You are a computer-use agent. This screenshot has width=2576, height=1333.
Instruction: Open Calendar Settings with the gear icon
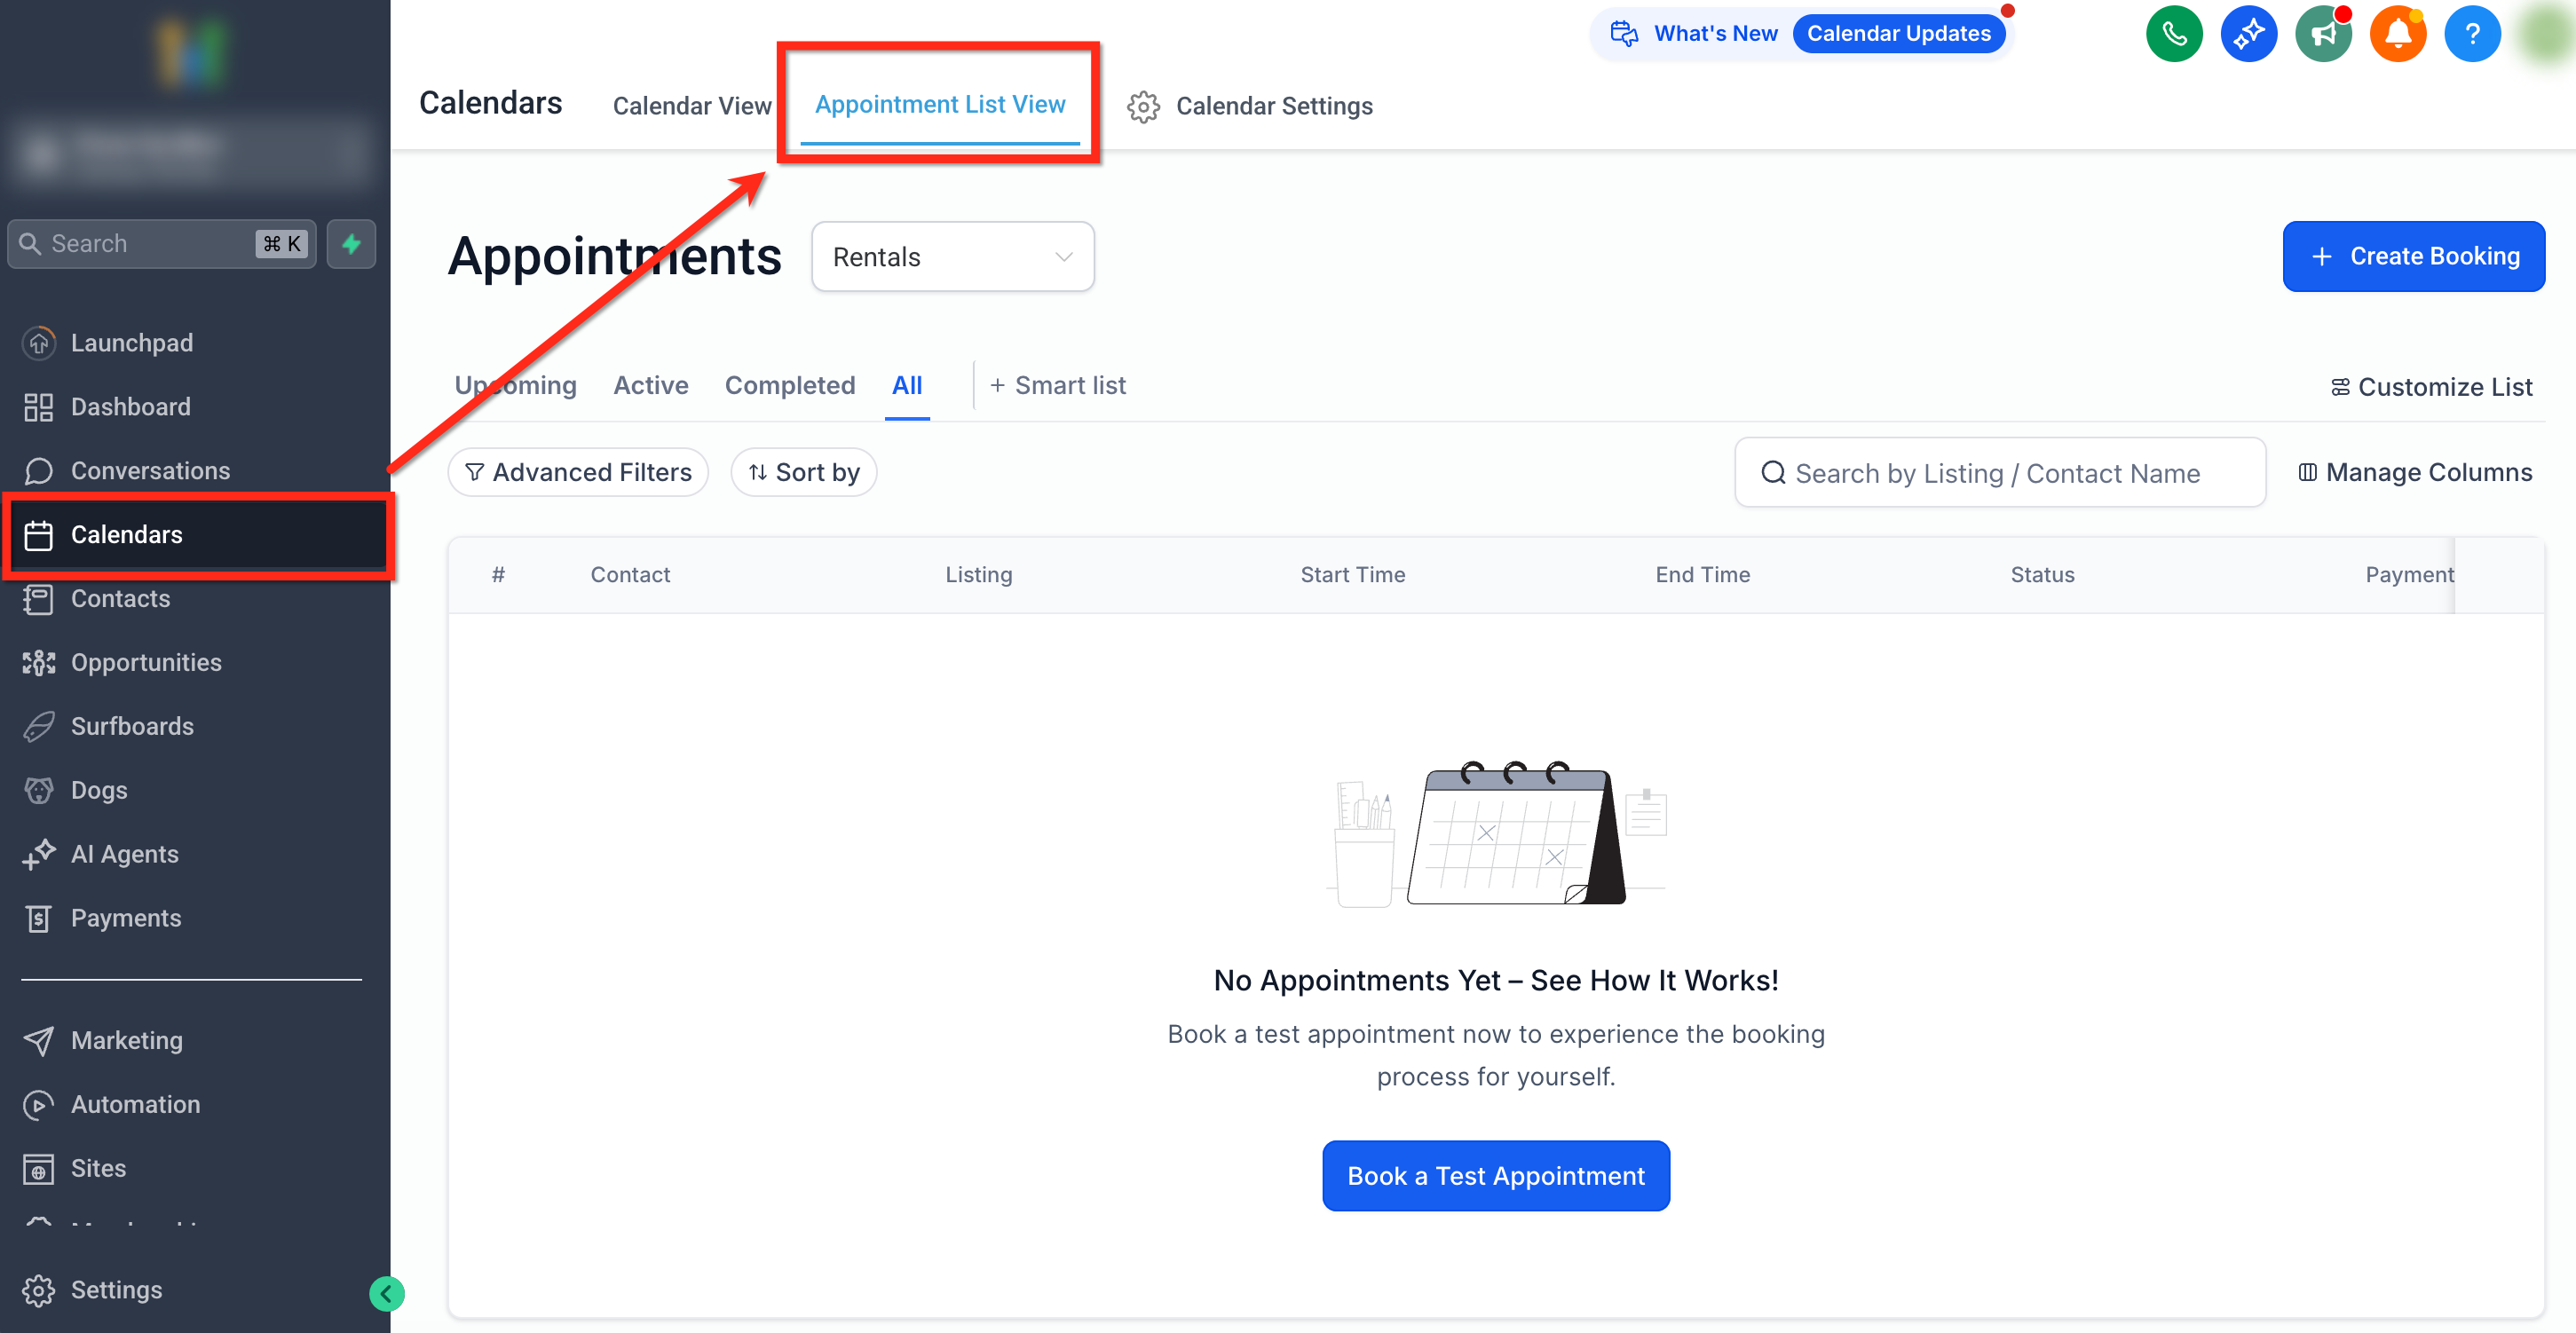pos(1143,106)
